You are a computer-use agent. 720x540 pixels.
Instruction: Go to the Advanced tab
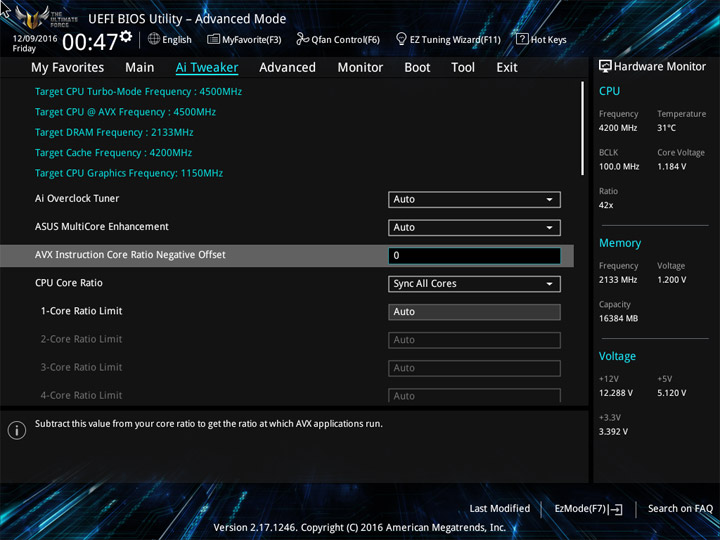point(287,68)
